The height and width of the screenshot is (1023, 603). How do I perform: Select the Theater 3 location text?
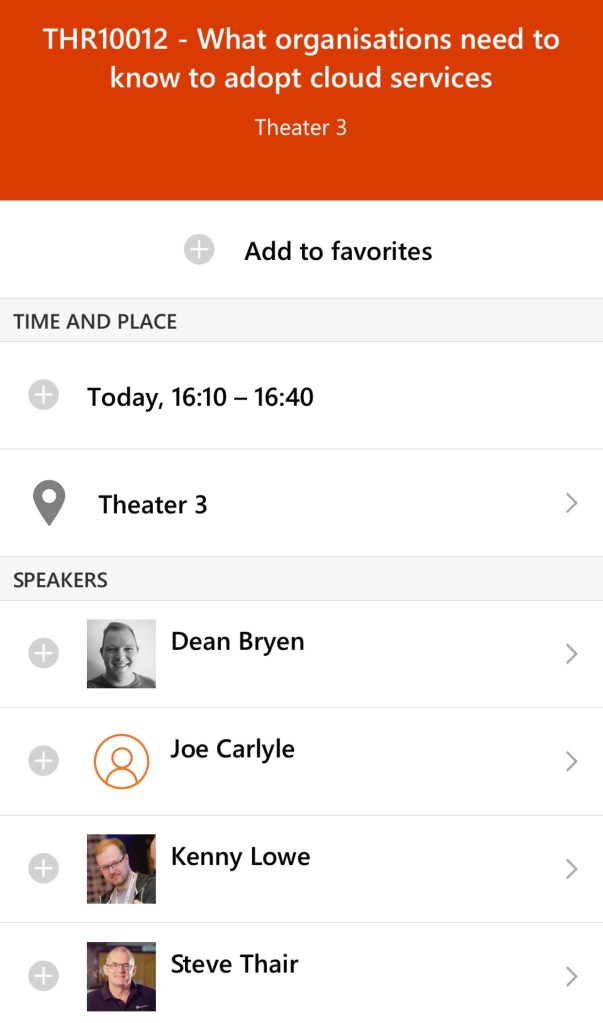(x=153, y=505)
